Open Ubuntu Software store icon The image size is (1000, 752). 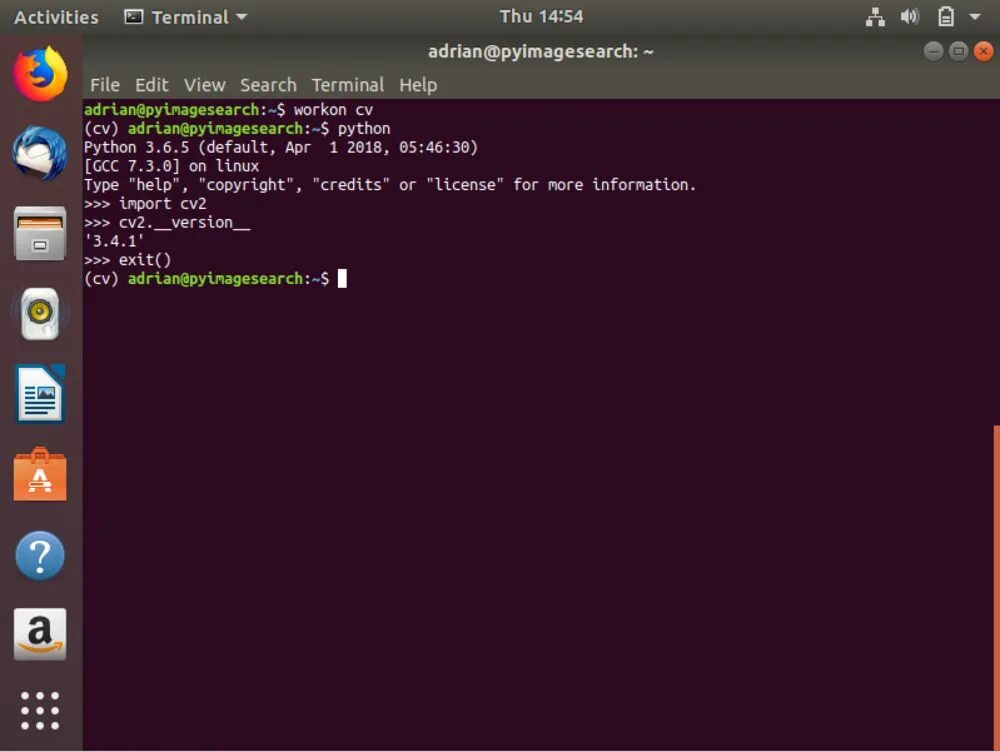click(40, 475)
